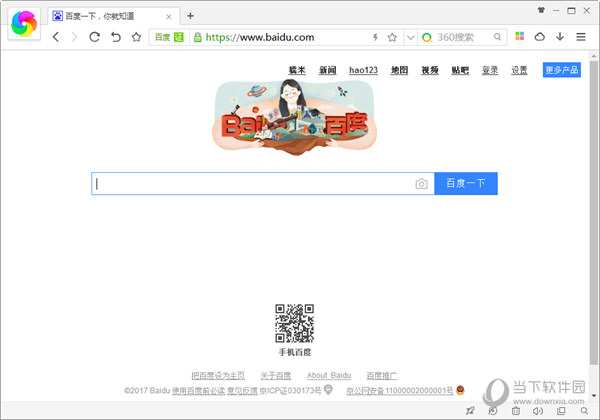Click the colorful 360 browser logo
The height and width of the screenshot is (420, 600).
(23, 23)
